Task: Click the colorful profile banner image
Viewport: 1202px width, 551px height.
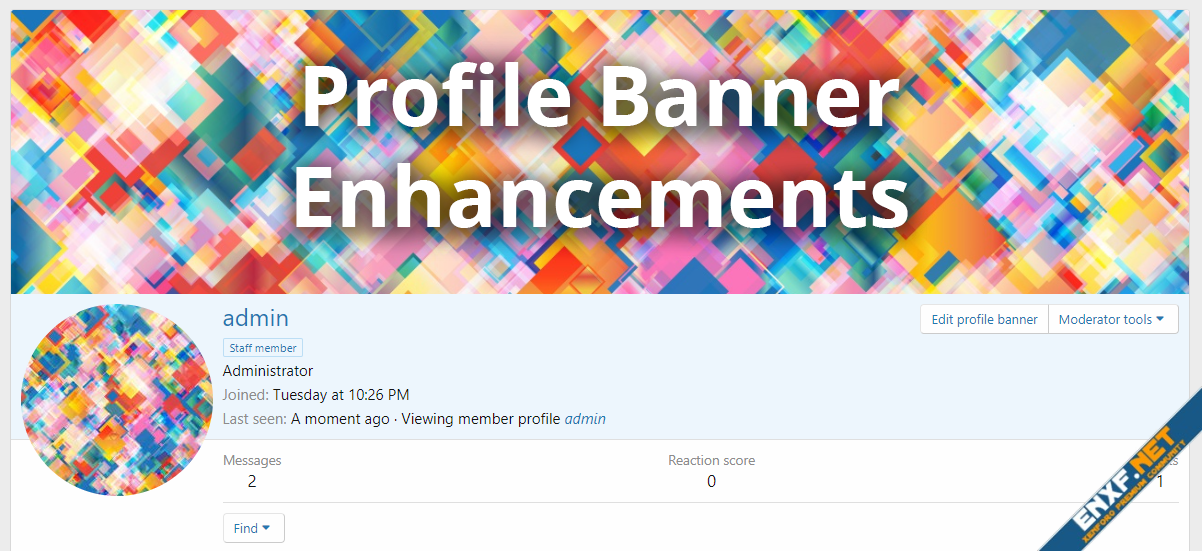Action: pos(600,152)
